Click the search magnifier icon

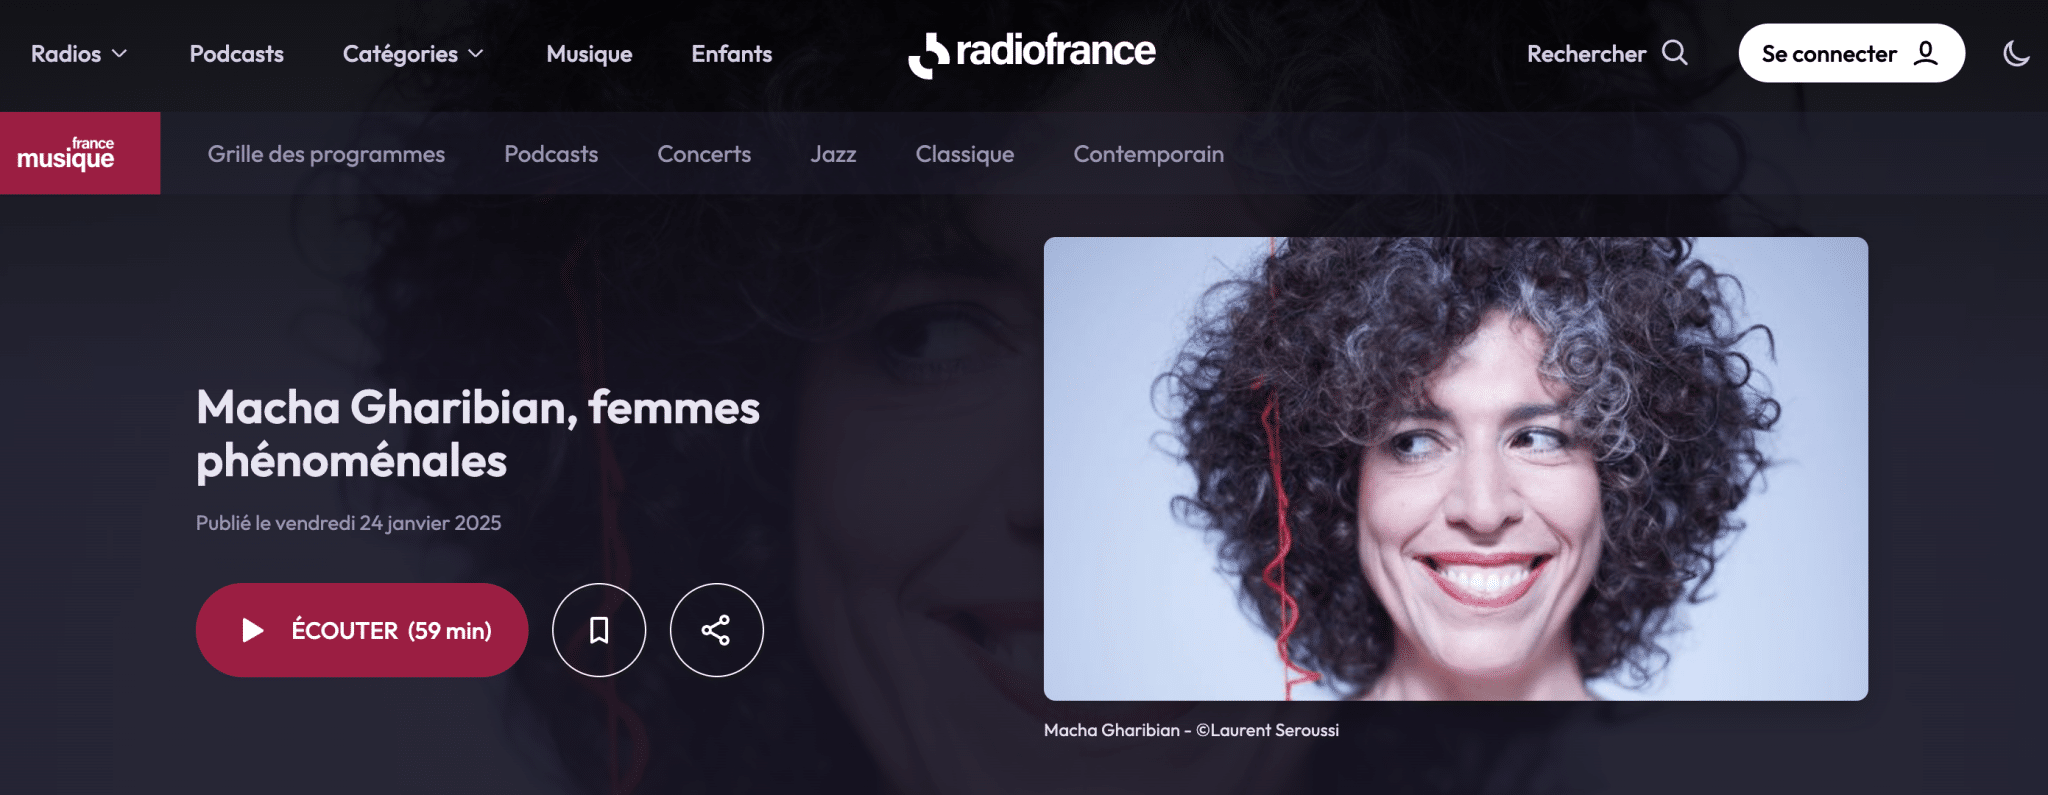point(1675,53)
